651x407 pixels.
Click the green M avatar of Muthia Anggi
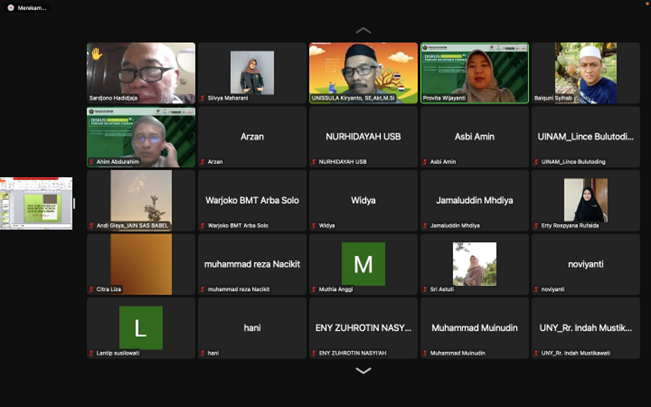click(x=363, y=264)
